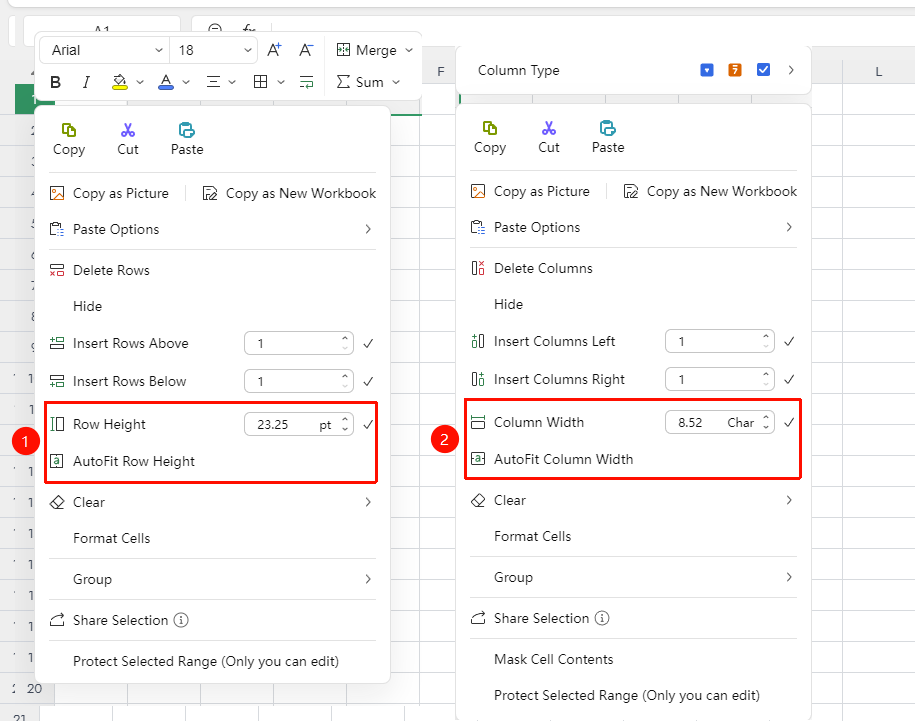Screen dimensions: 915x721
Task: Select the blue dropdown column type icon
Action: 707,70
